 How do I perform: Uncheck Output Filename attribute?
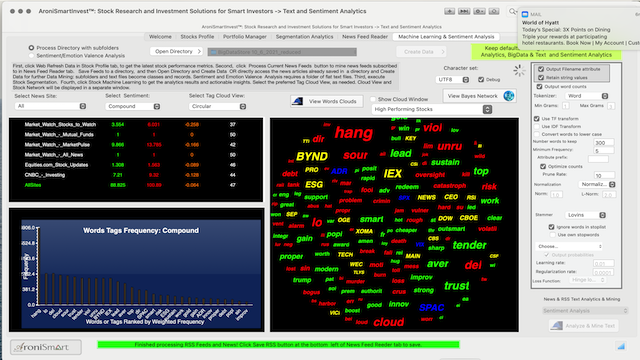(541, 69)
